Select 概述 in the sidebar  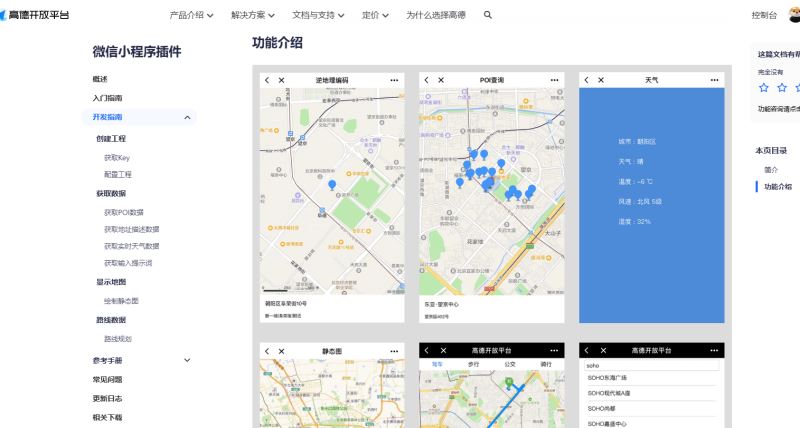[x=100, y=79]
